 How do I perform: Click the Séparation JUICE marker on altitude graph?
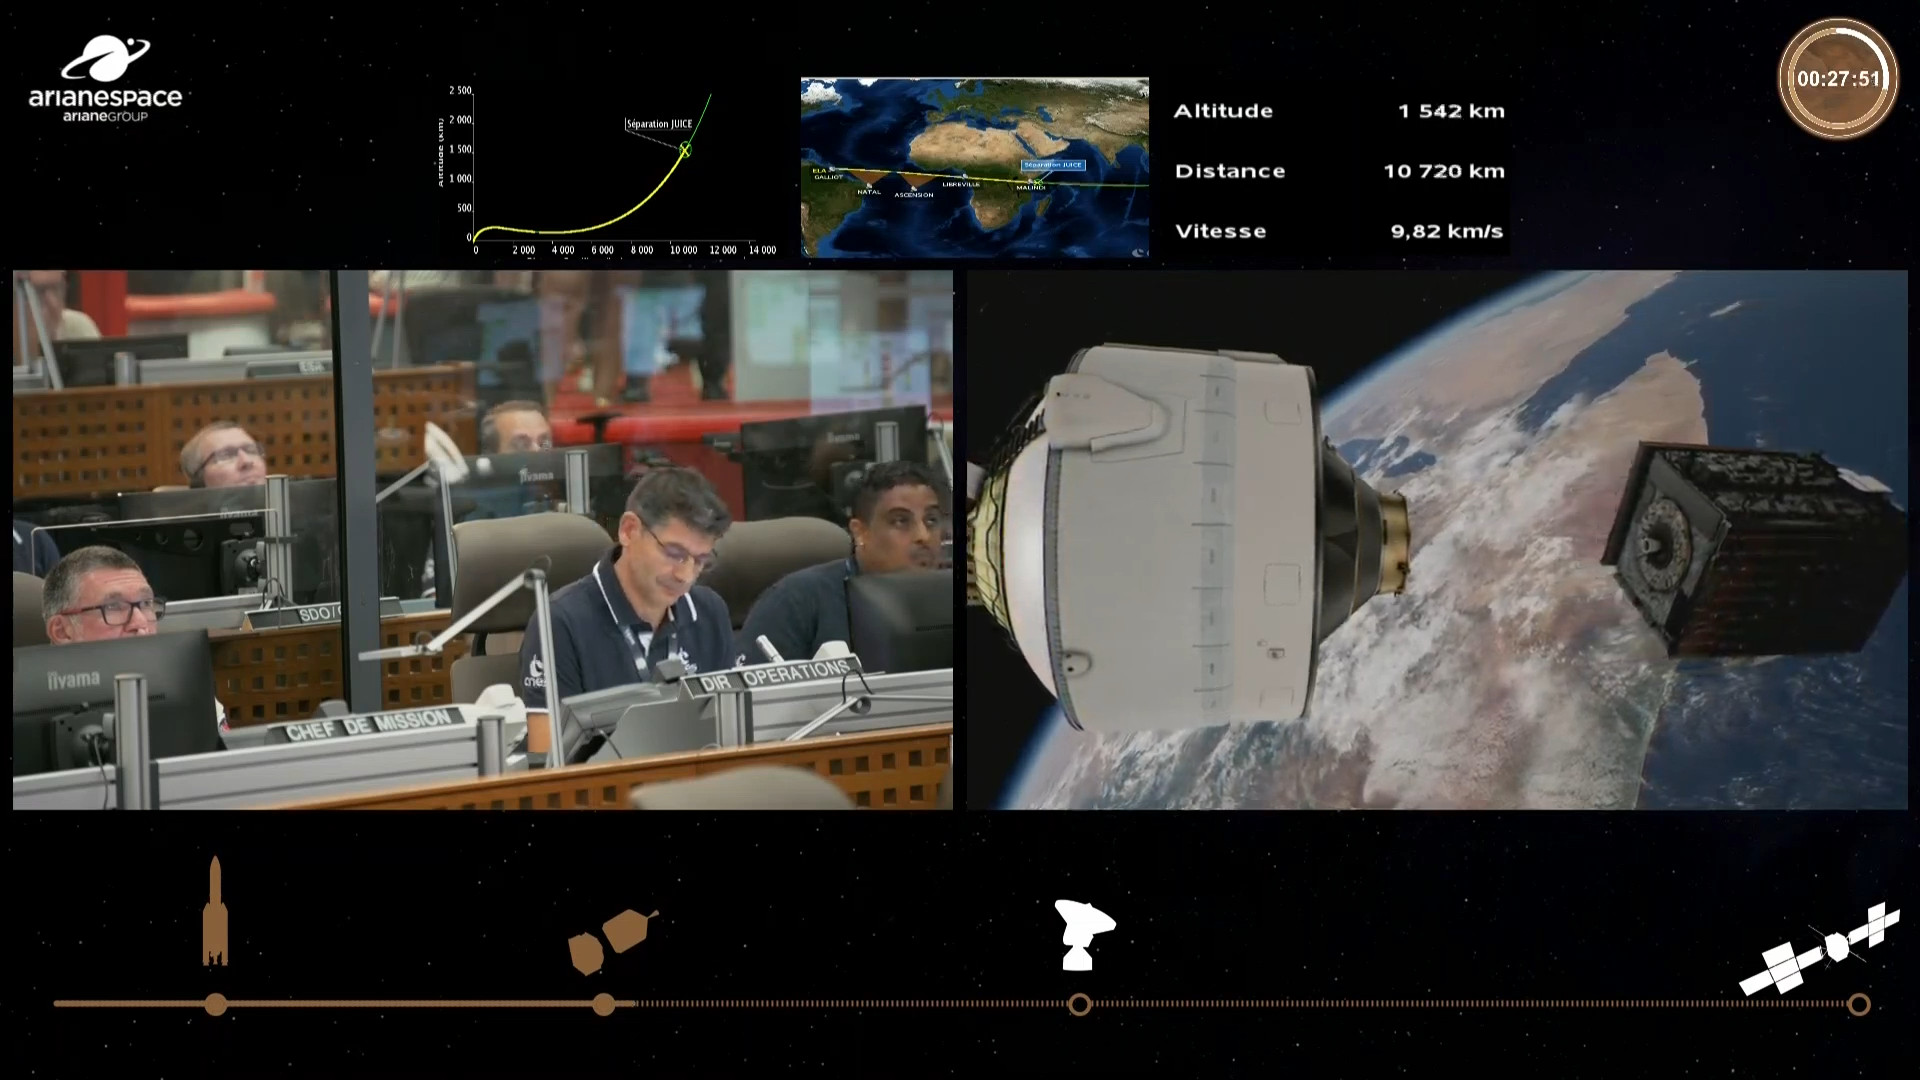tap(685, 150)
